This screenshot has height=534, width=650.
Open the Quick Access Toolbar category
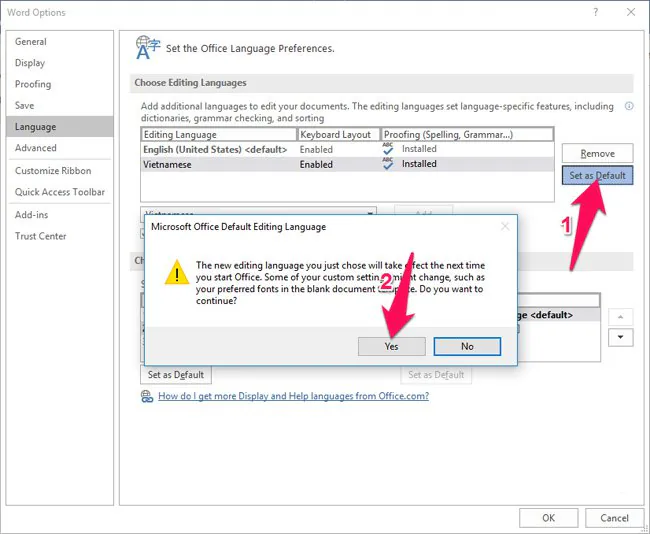click(x=60, y=192)
